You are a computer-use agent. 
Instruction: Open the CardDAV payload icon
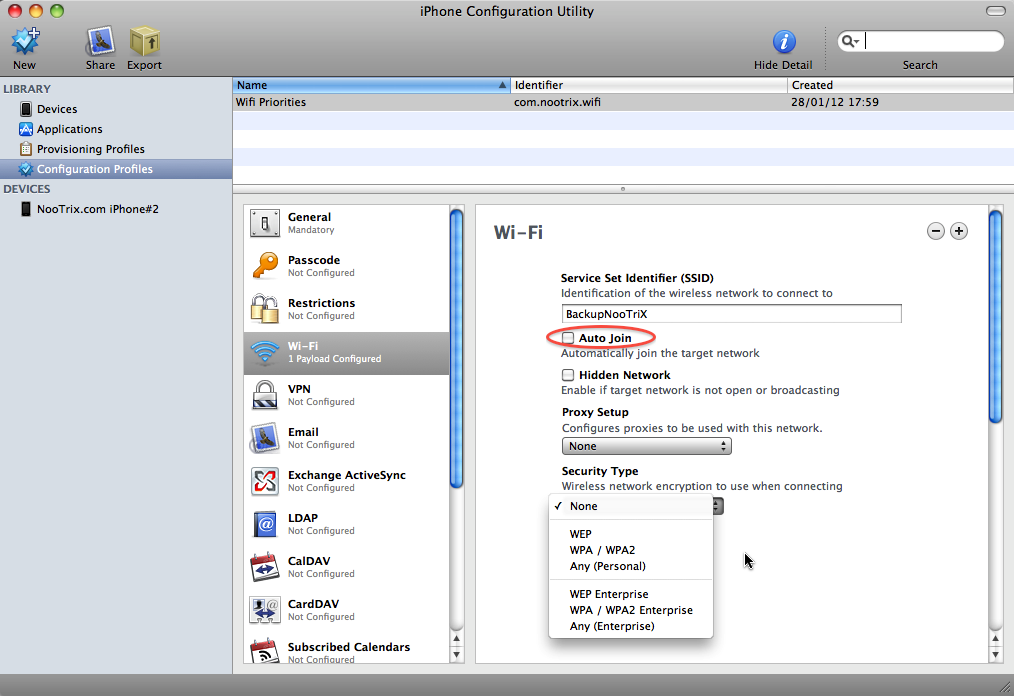pyautogui.click(x=264, y=610)
